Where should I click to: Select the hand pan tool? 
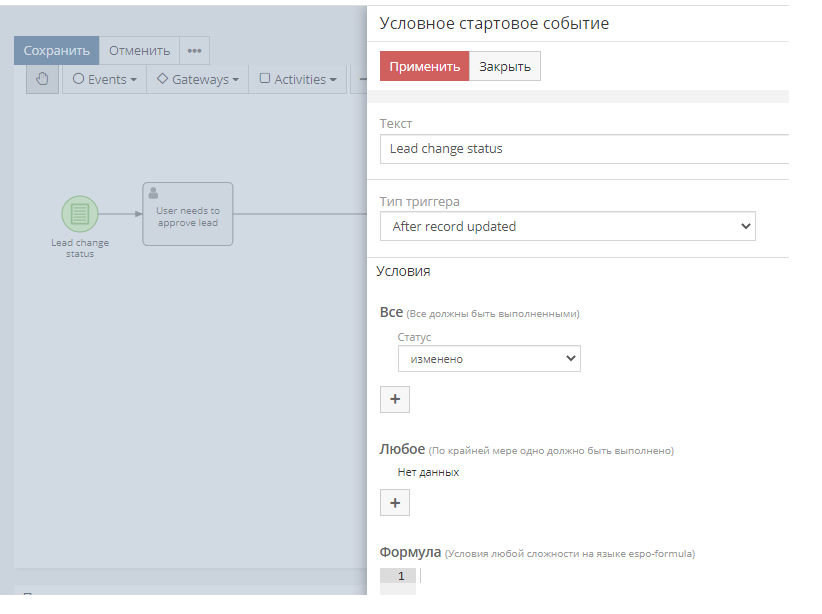click(42, 79)
